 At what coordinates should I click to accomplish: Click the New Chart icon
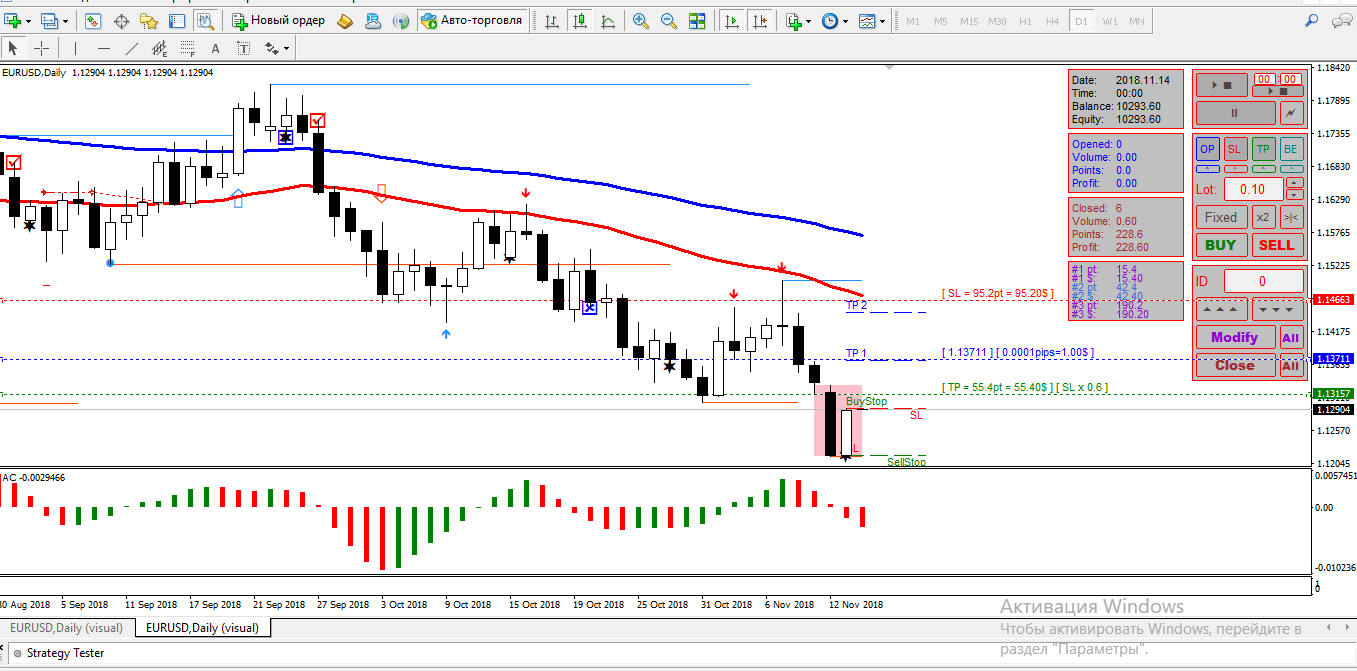(12, 20)
